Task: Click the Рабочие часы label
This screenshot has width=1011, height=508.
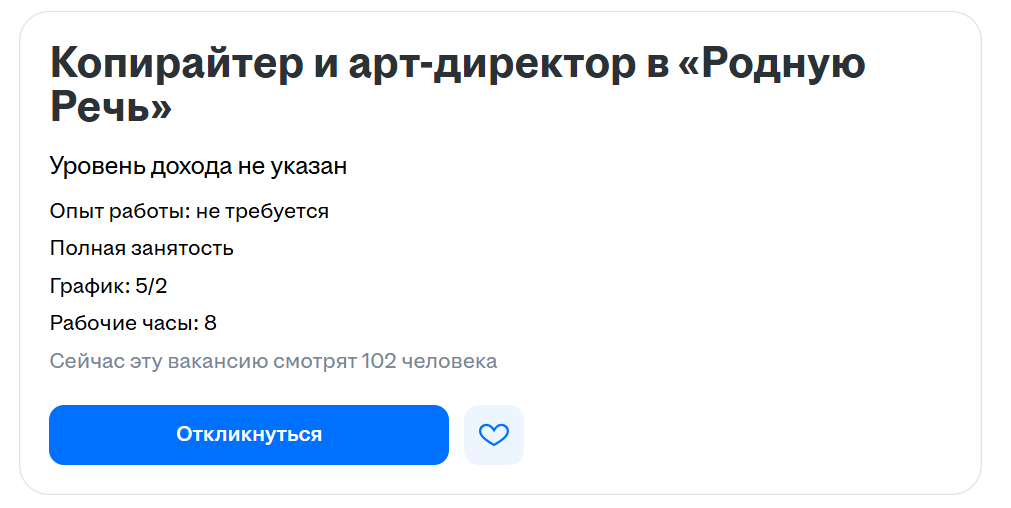Action: (x=124, y=323)
